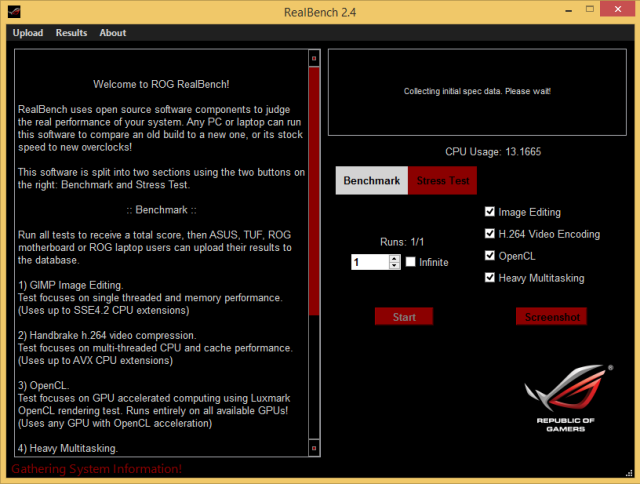Click the window resize grip icon
Image resolution: width=640 pixels, height=484 pixels.
[629, 473]
